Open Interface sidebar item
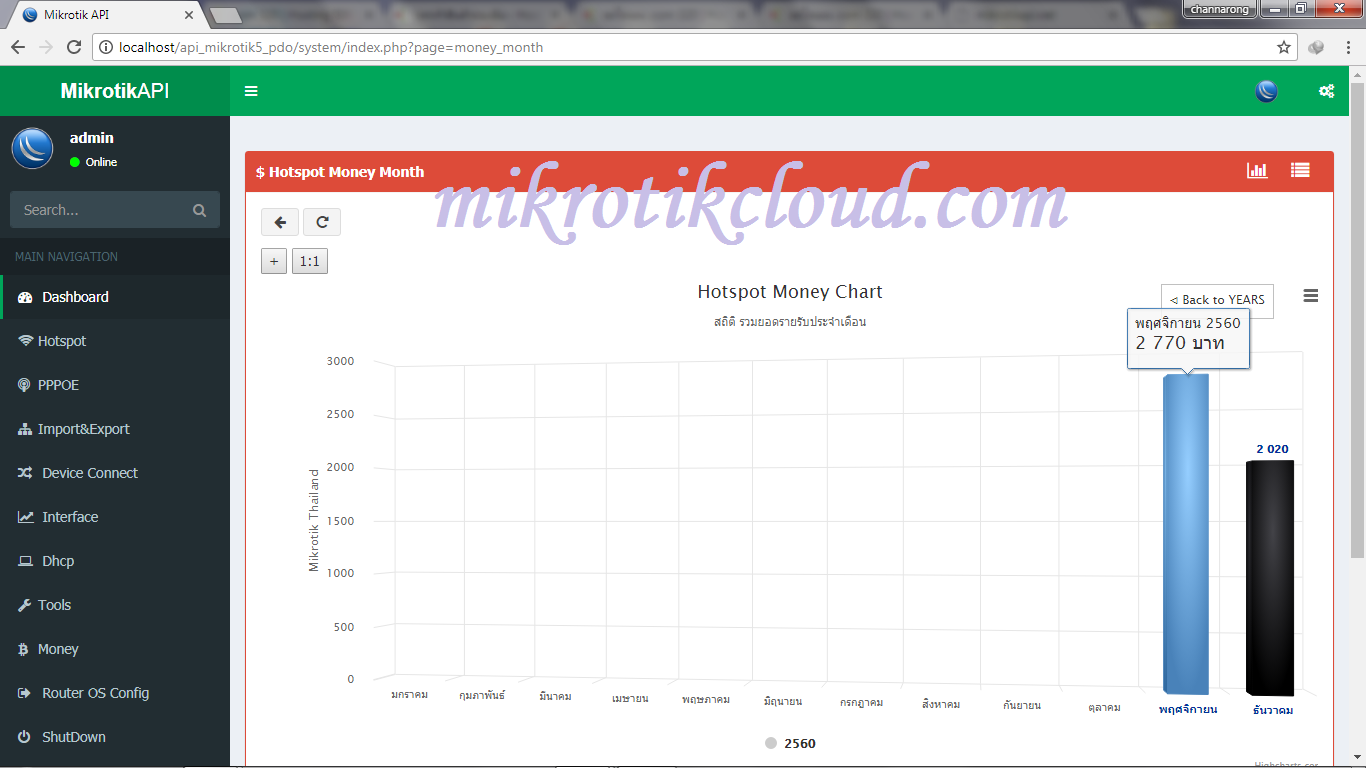1366x768 pixels. coord(115,517)
